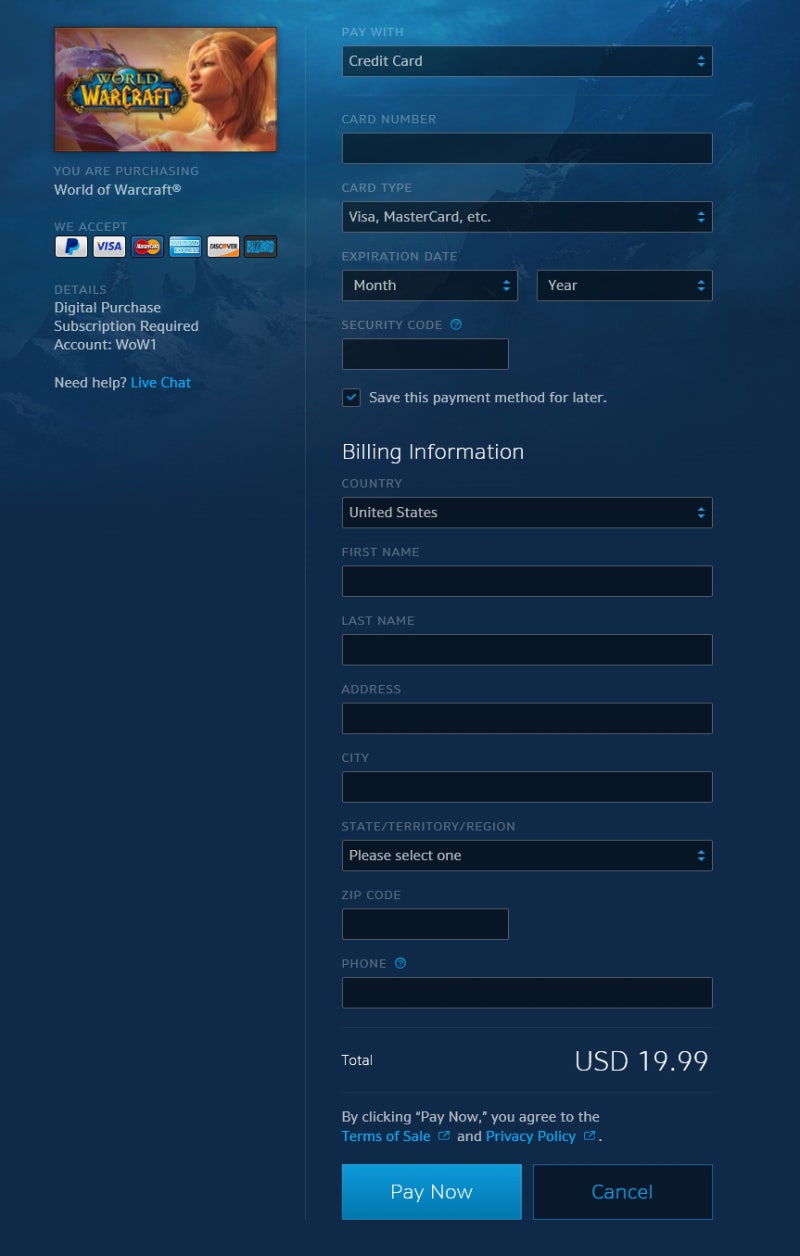This screenshot has height=1256, width=800.
Task: Focus the Address field
Action: click(527, 718)
